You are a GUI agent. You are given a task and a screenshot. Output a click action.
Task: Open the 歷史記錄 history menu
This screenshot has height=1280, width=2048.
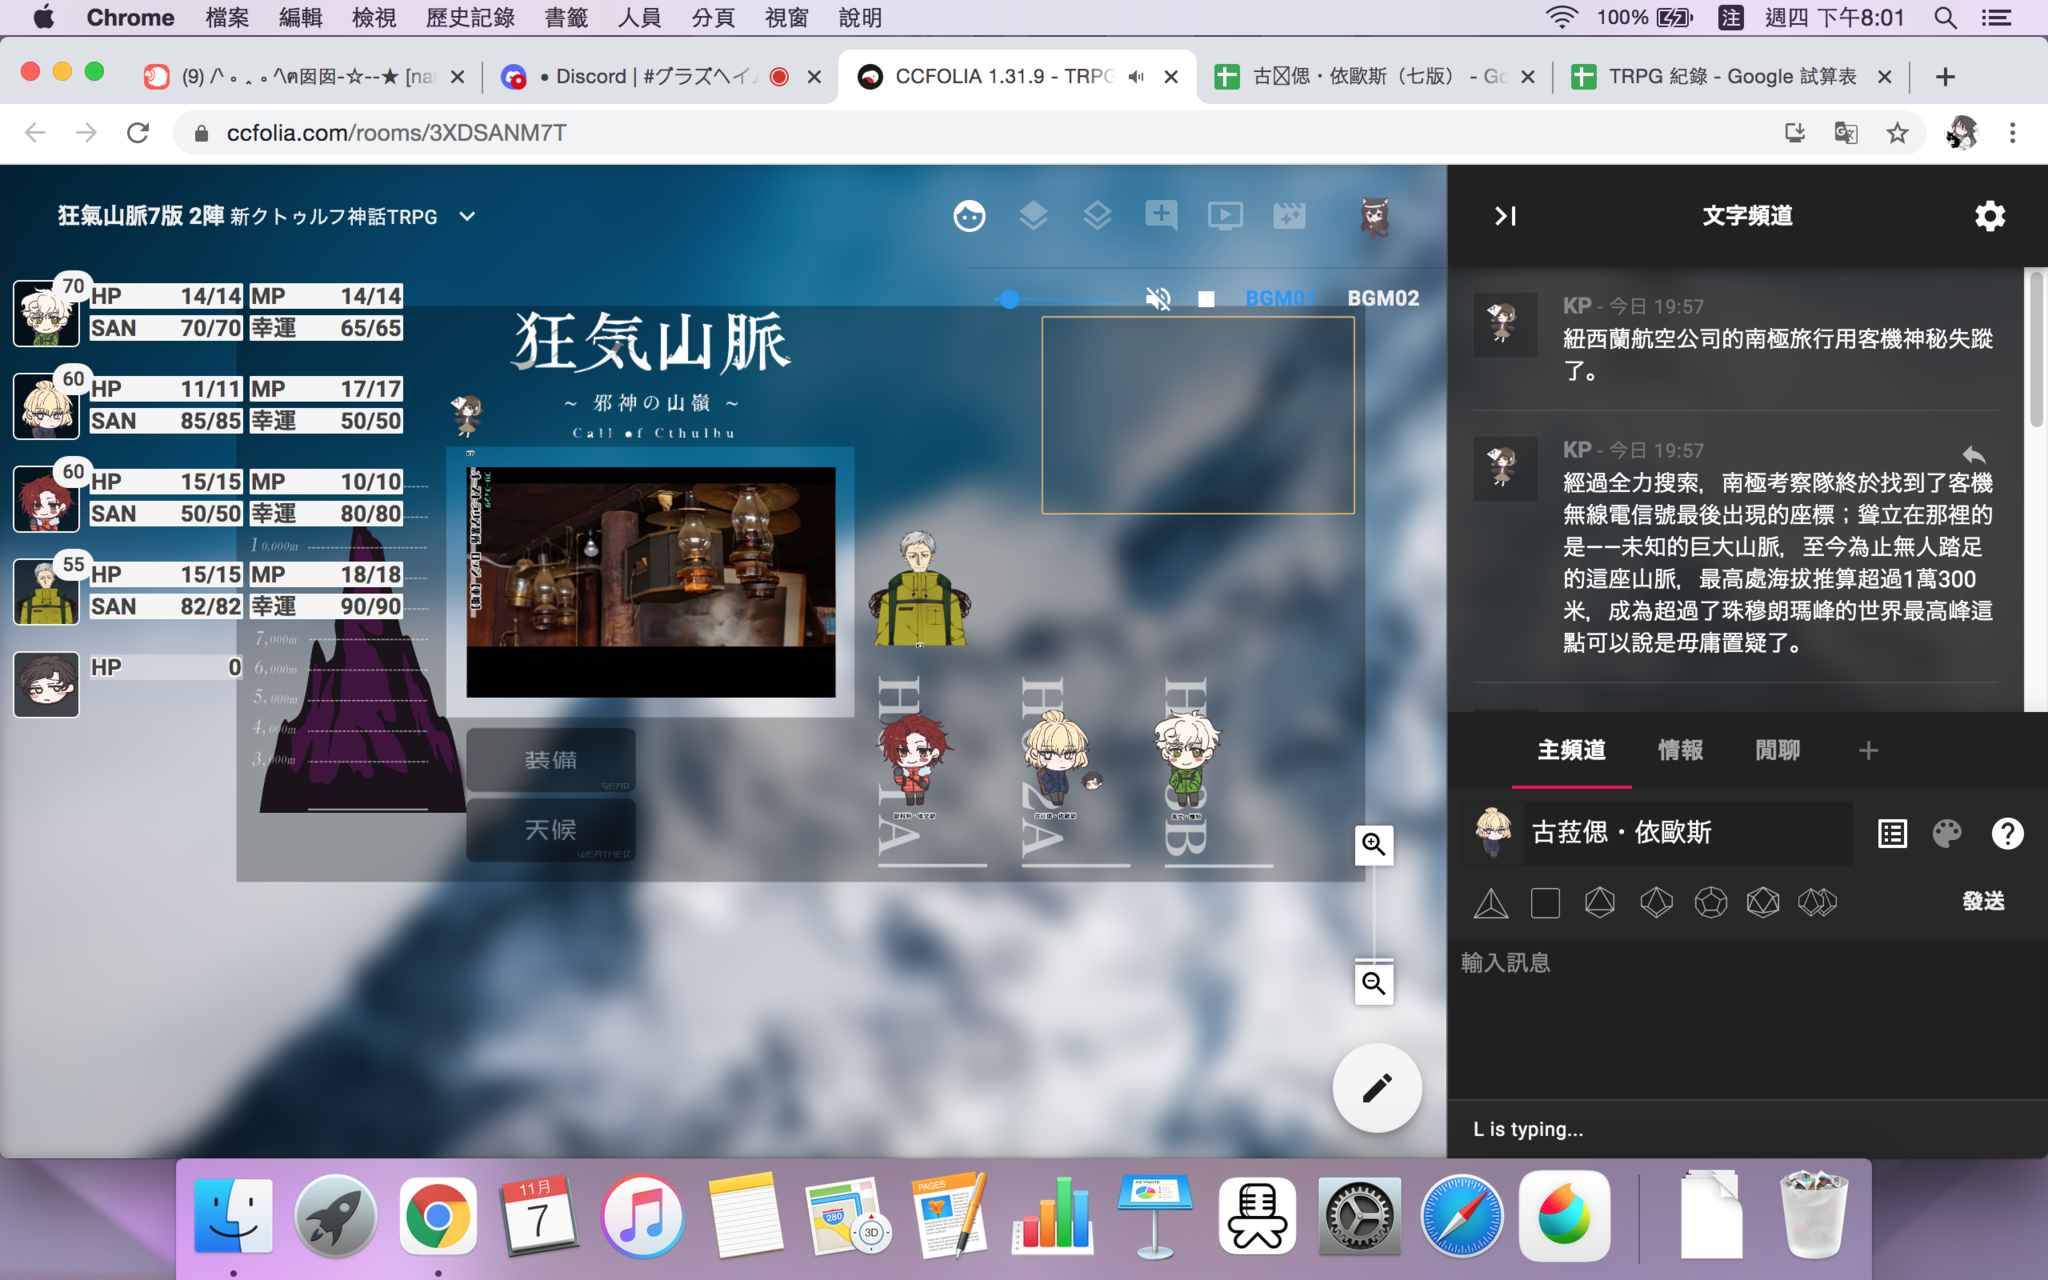click(470, 18)
